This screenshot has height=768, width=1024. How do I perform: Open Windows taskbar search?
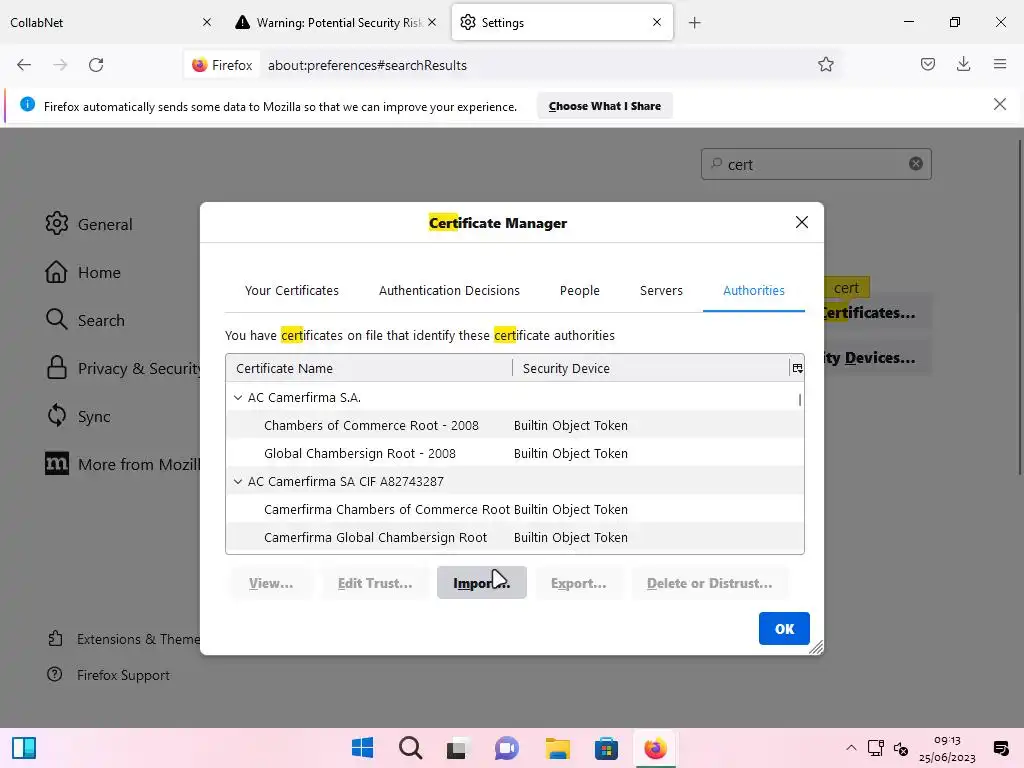[x=410, y=748]
